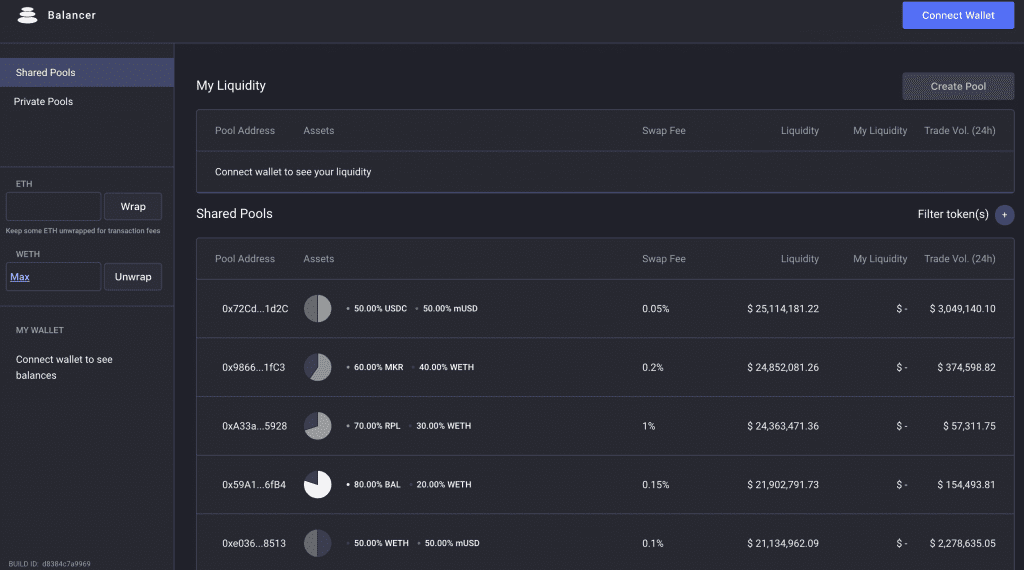
Task: Click the plus icon next to Filter token(s)
Action: tap(1004, 214)
